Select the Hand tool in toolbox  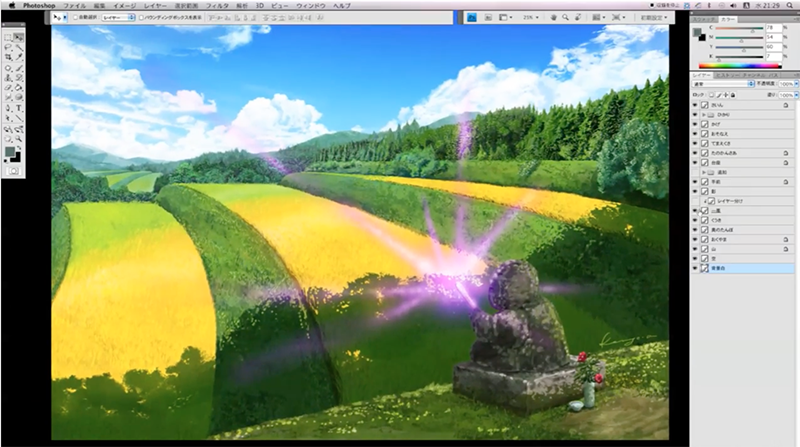point(8,138)
